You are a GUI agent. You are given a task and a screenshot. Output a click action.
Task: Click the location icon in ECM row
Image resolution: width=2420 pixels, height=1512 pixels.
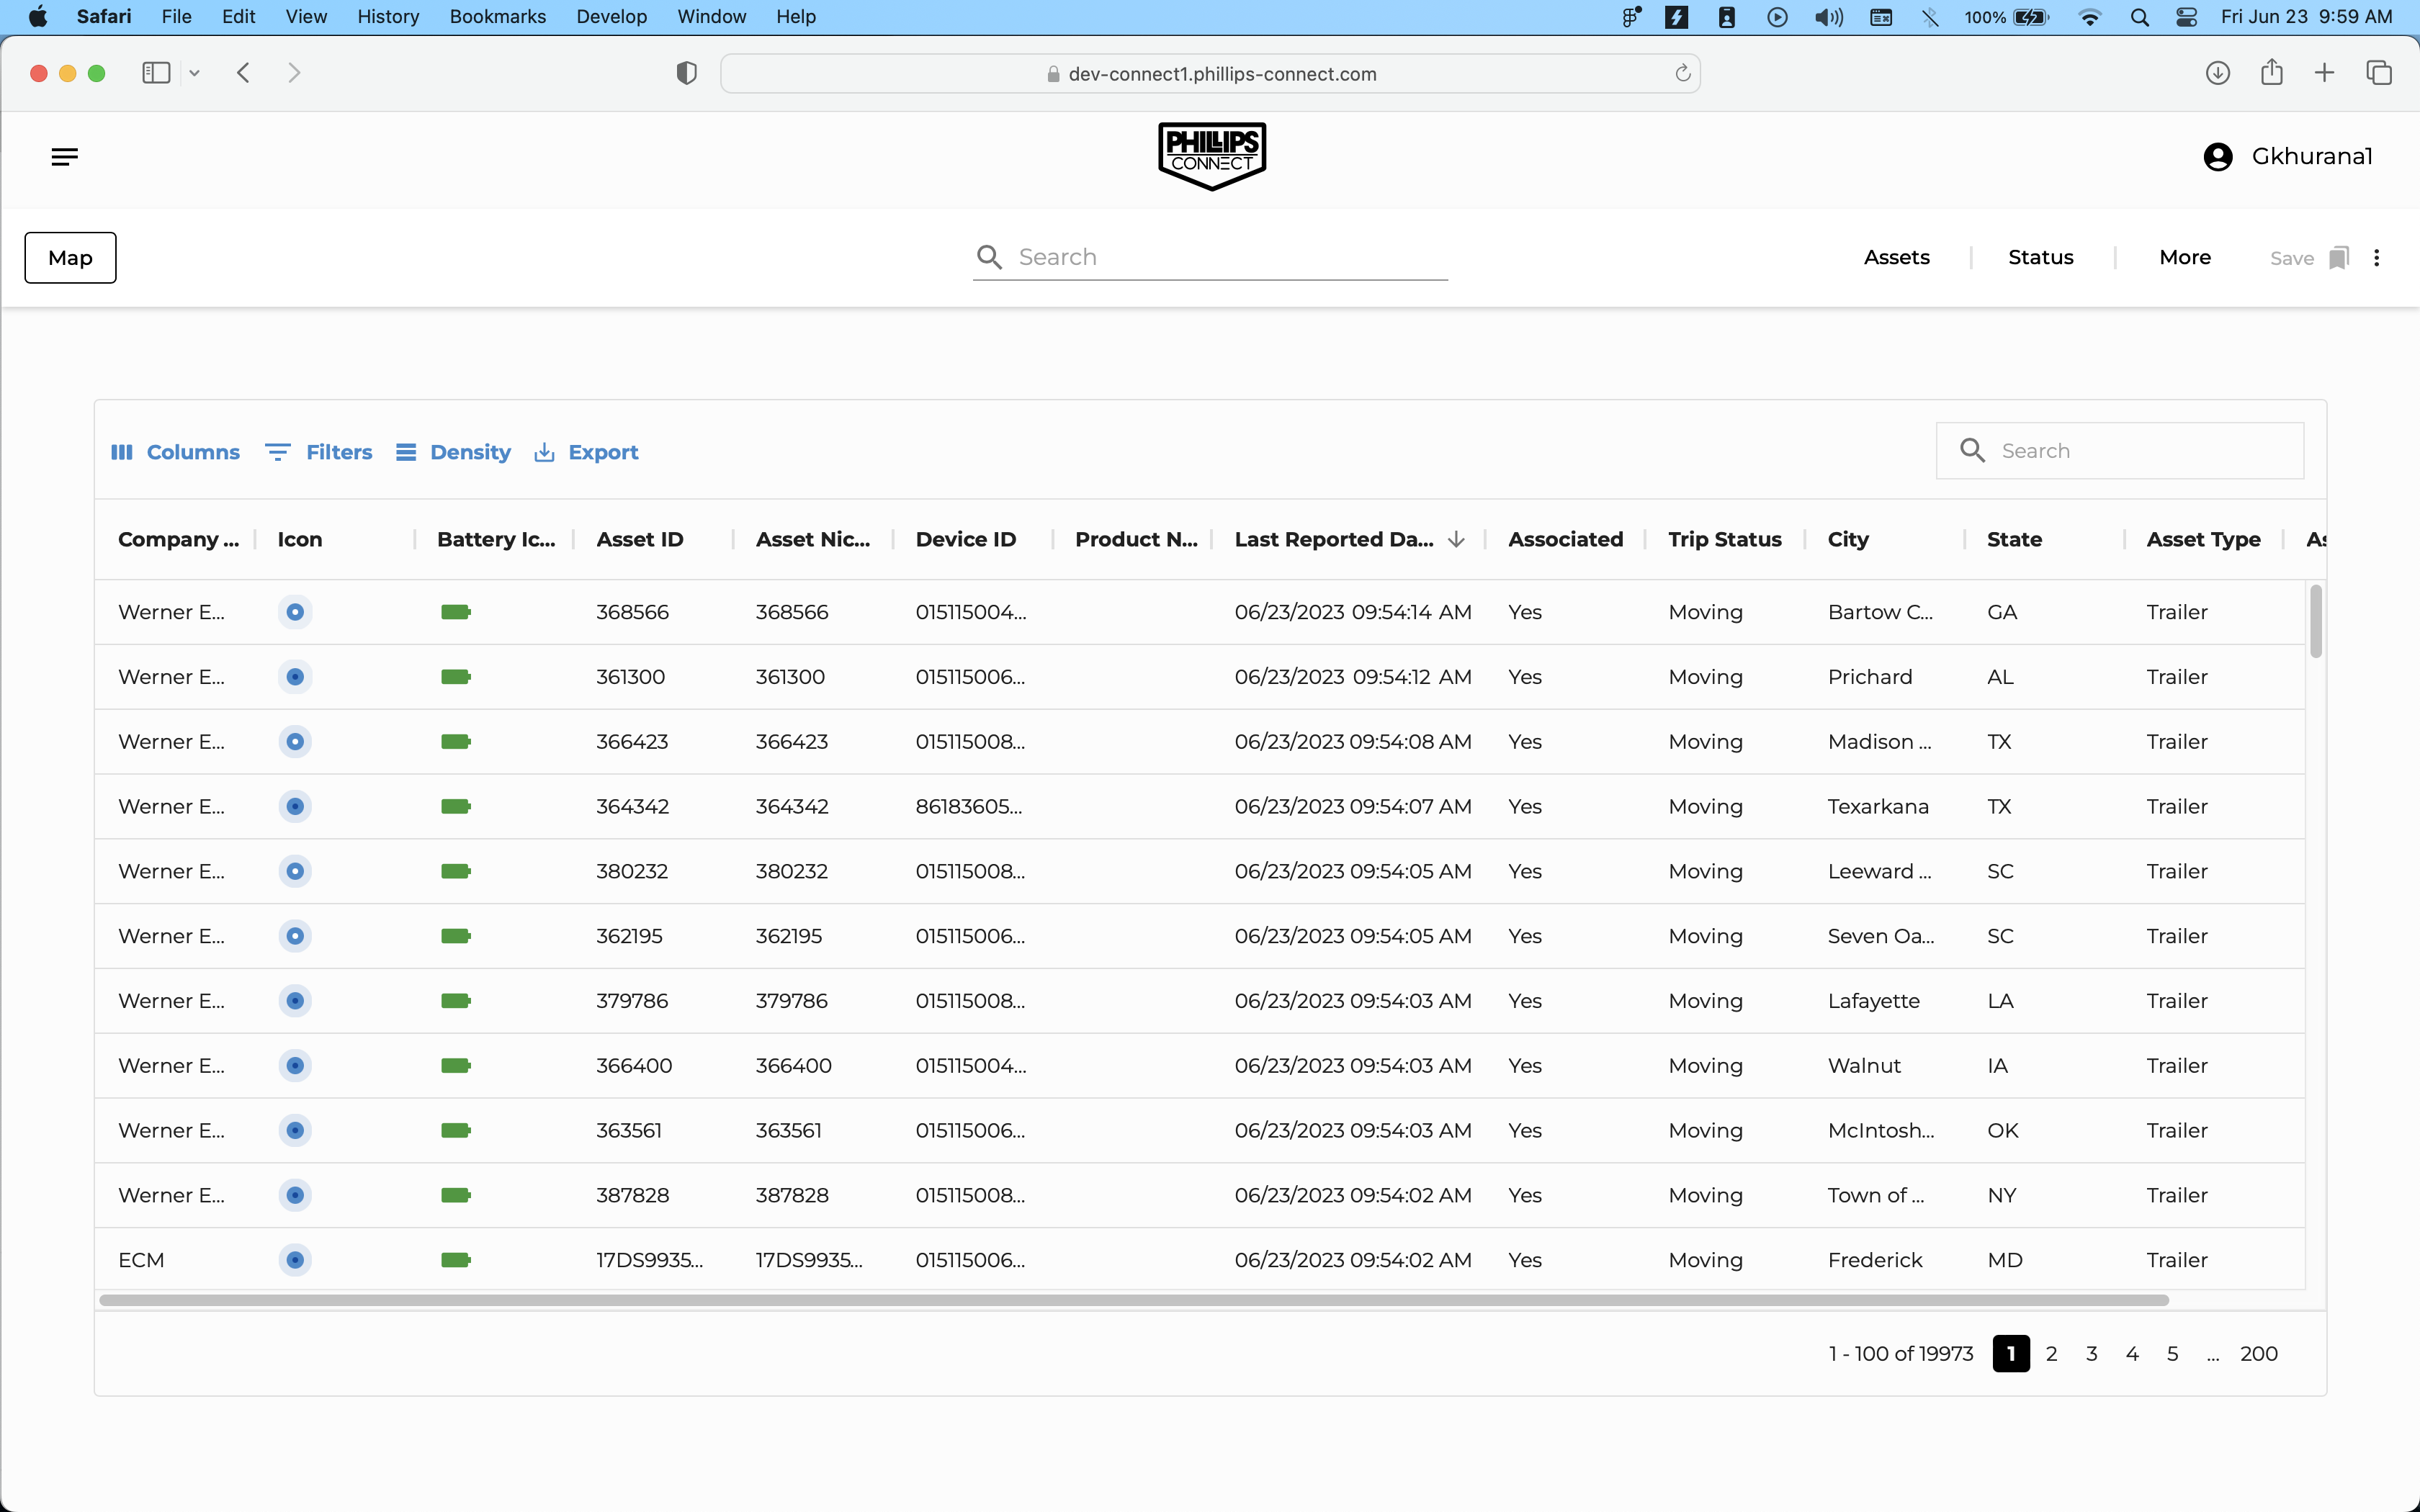tap(295, 1259)
